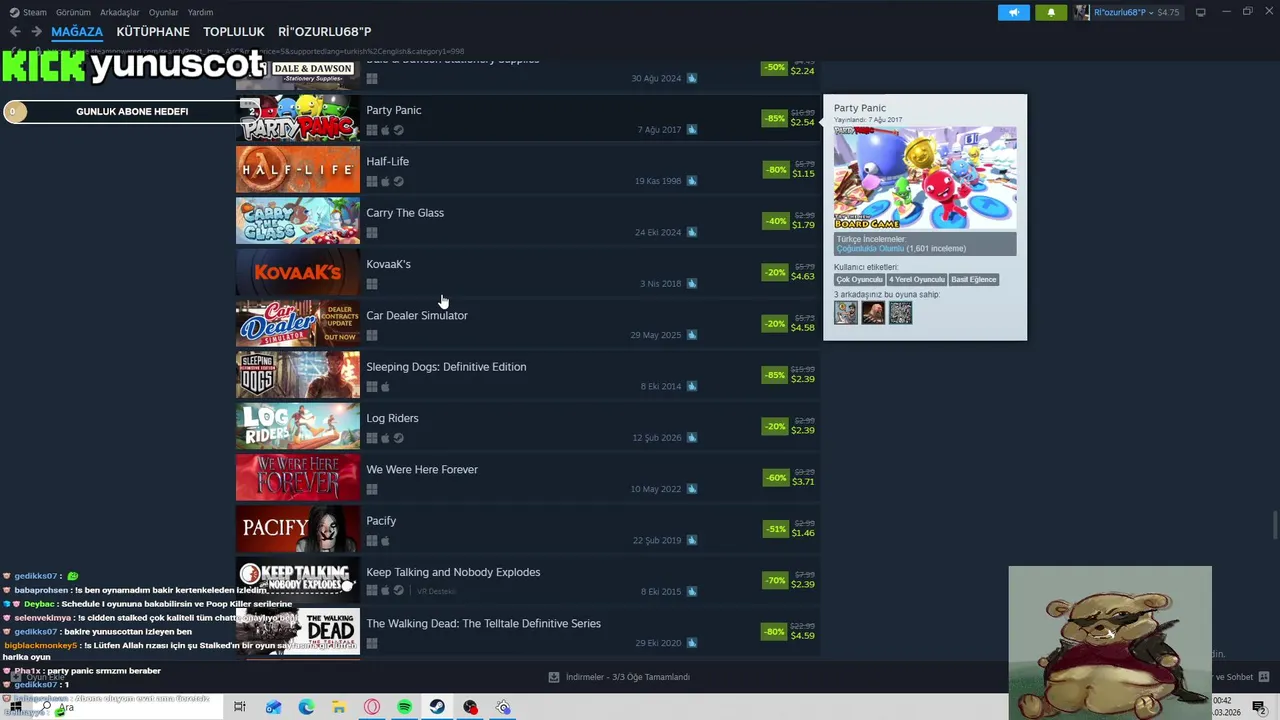The height and width of the screenshot is (720, 1280).
Task: Open Sleeping Dogs: Definitive Edition title
Action: [446, 367]
